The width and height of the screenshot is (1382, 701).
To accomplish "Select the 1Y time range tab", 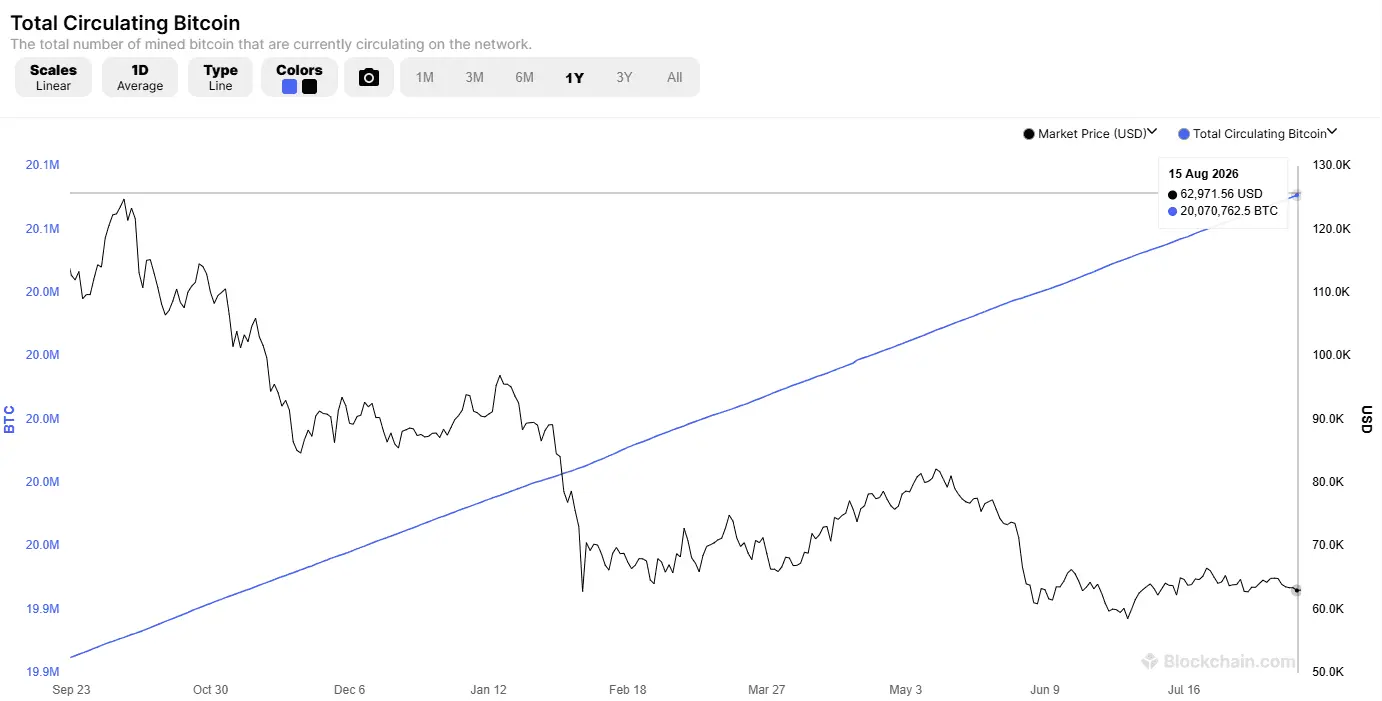I will point(575,77).
